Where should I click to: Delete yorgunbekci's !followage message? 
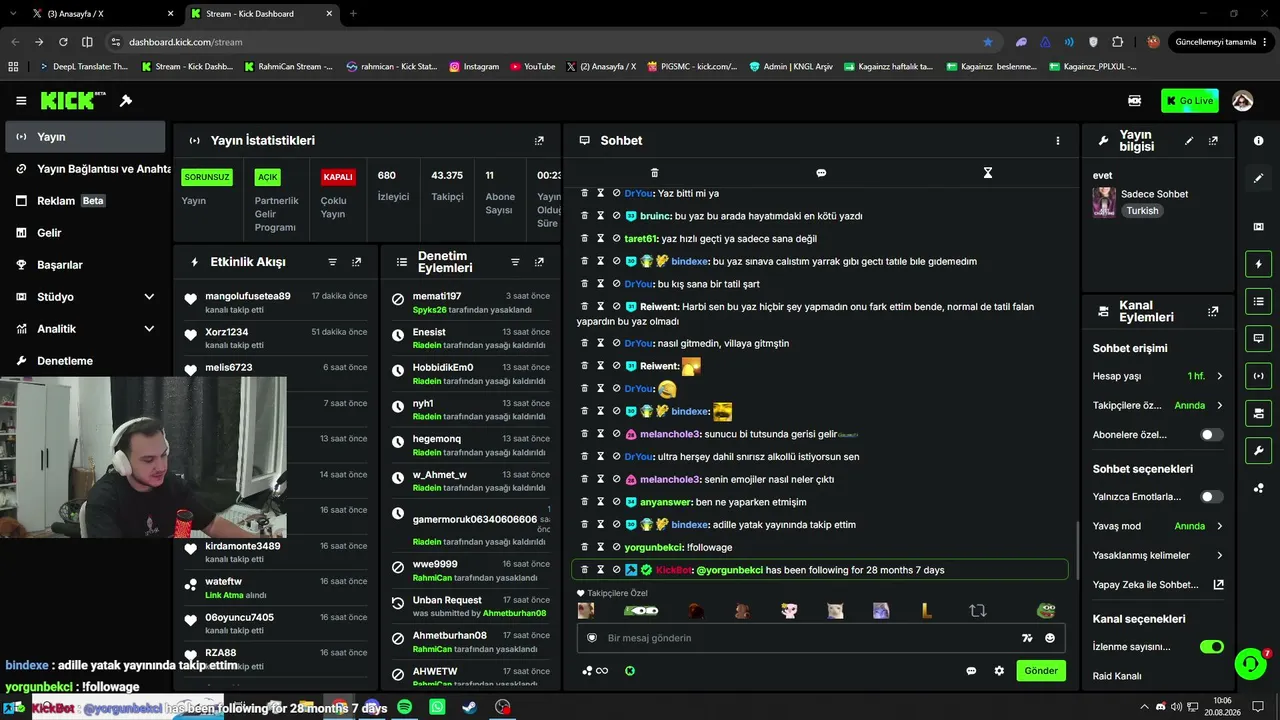coord(585,547)
